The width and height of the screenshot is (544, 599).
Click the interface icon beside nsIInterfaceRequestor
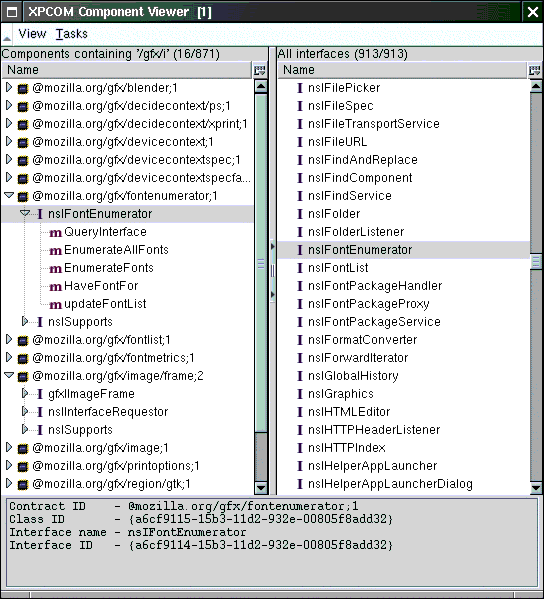[40, 412]
